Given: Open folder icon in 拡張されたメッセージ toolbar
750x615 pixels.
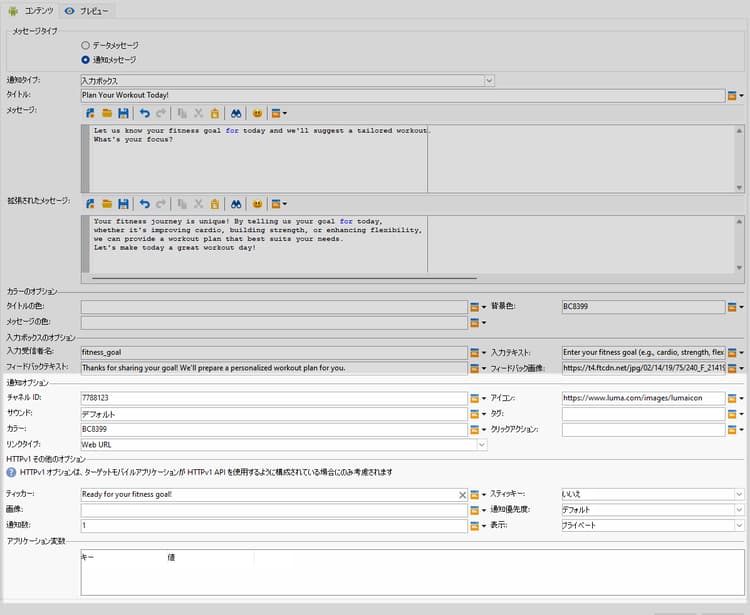Looking at the screenshot, I should (x=107, y=204).
